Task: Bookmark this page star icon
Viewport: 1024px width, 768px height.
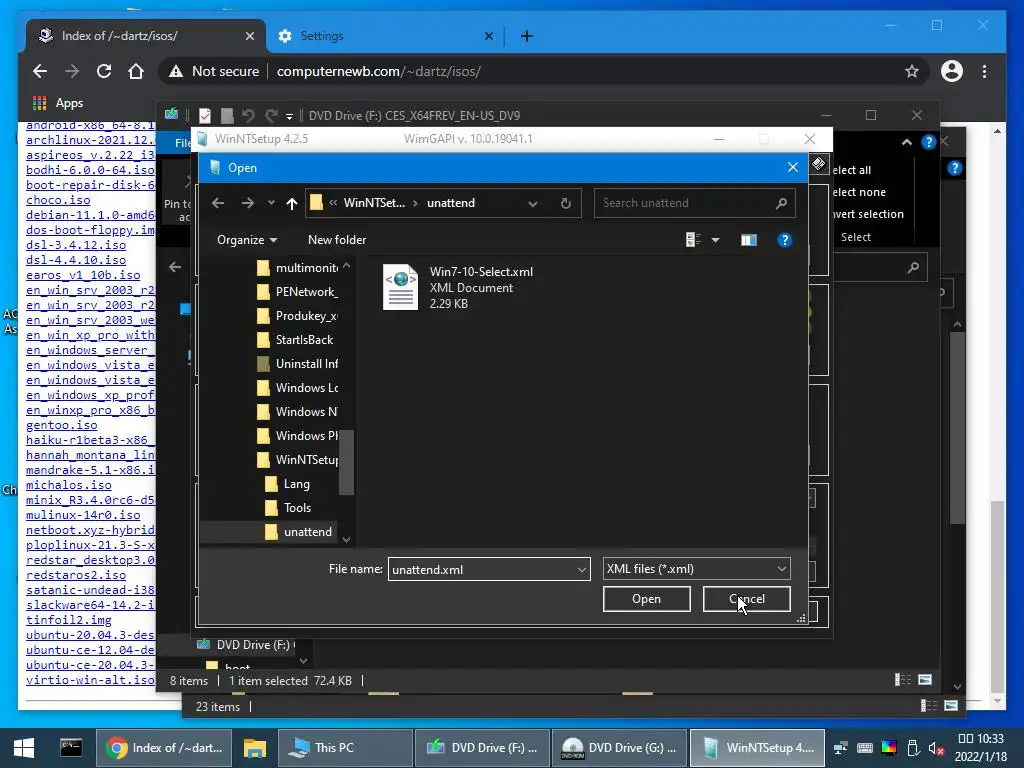Action: 912,71
